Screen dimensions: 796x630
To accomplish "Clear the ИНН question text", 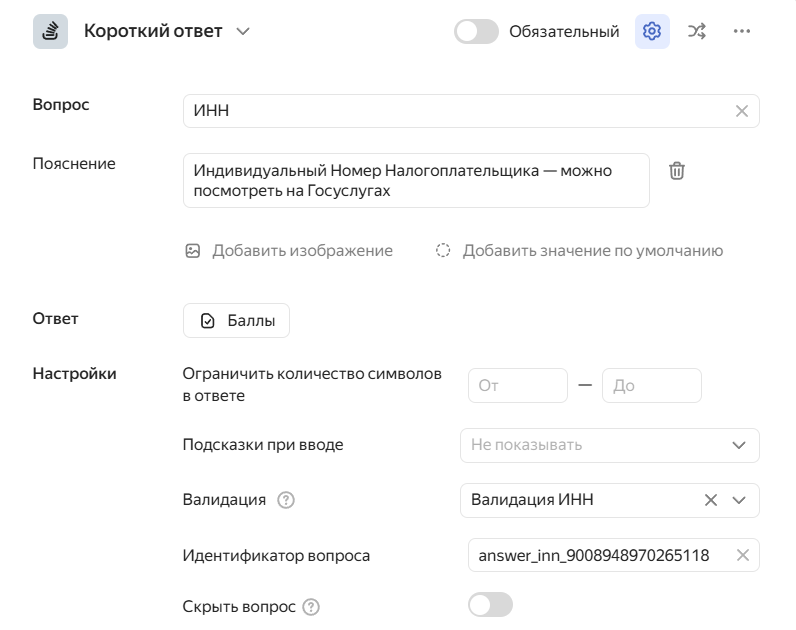I will point(741,111).
